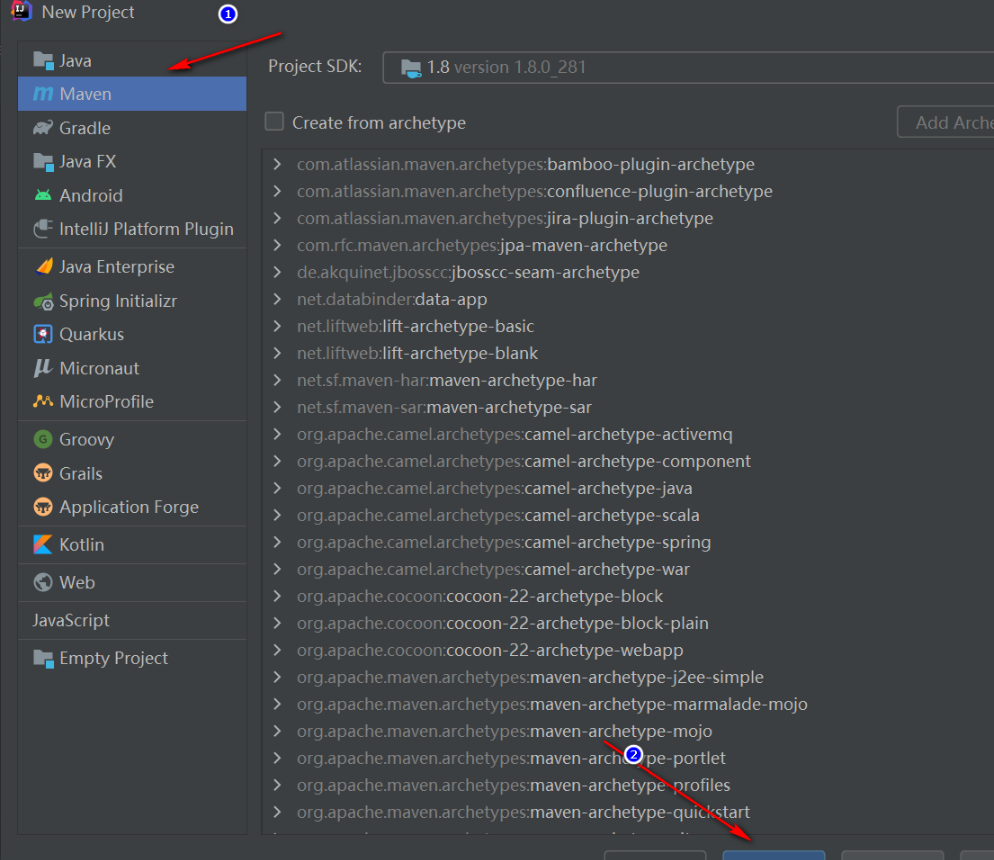
Task: Expand net.databinder data-app node
Action: tap(277, 299)
